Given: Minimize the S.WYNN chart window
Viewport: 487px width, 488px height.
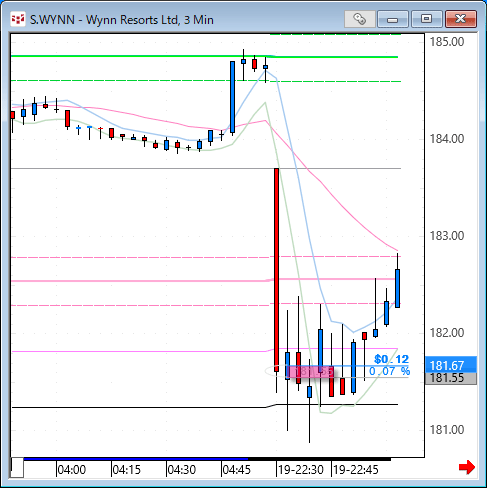Looking at the screenshot, I should (x=393, y=19).
